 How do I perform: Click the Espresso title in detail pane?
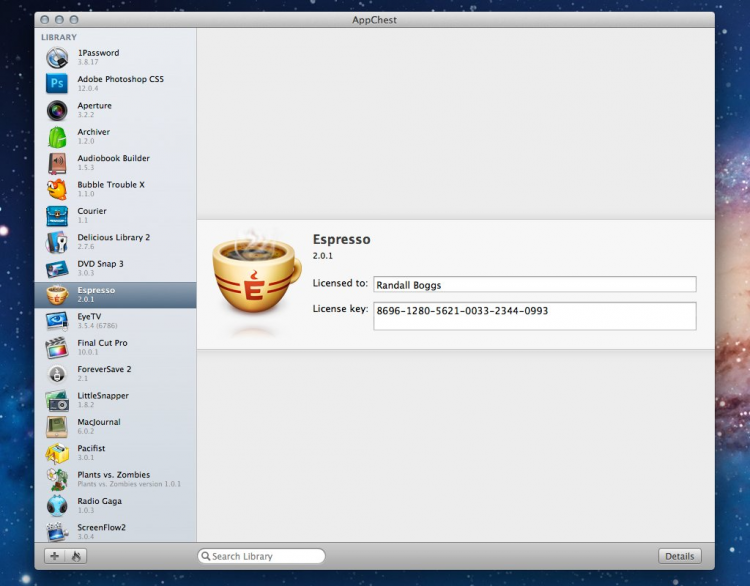click(x=342, y=240)
